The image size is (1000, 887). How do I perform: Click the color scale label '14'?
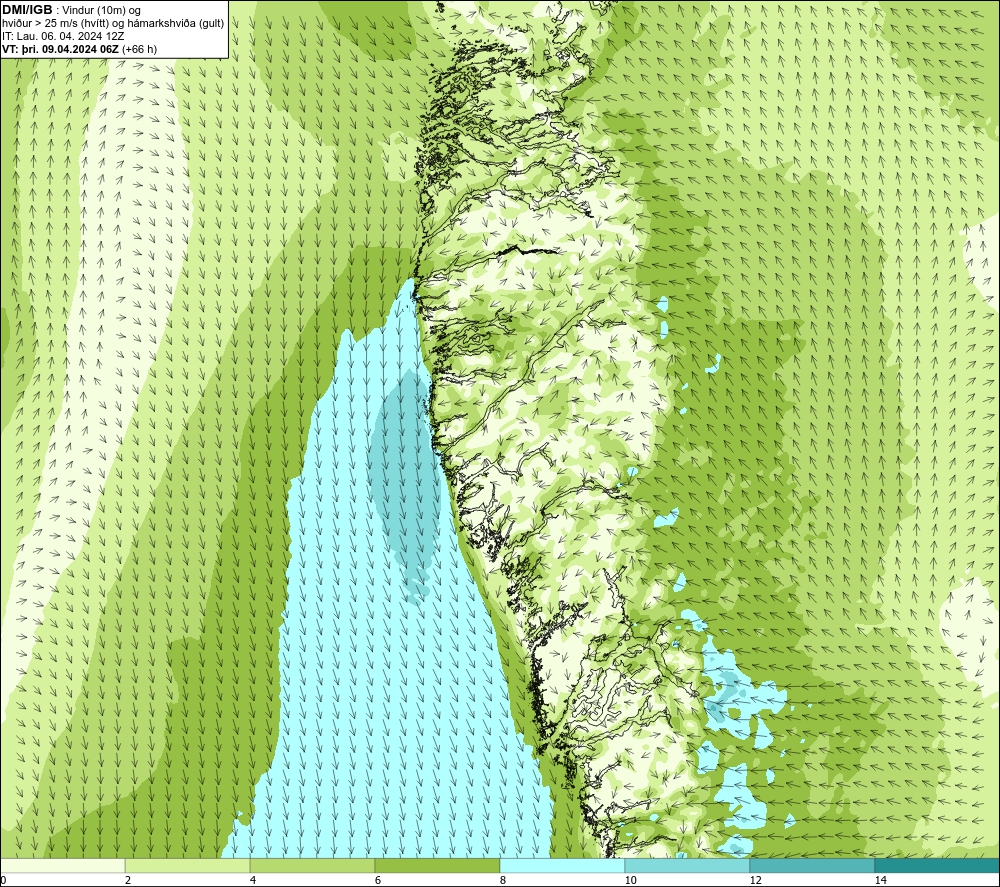pos(881,880)
